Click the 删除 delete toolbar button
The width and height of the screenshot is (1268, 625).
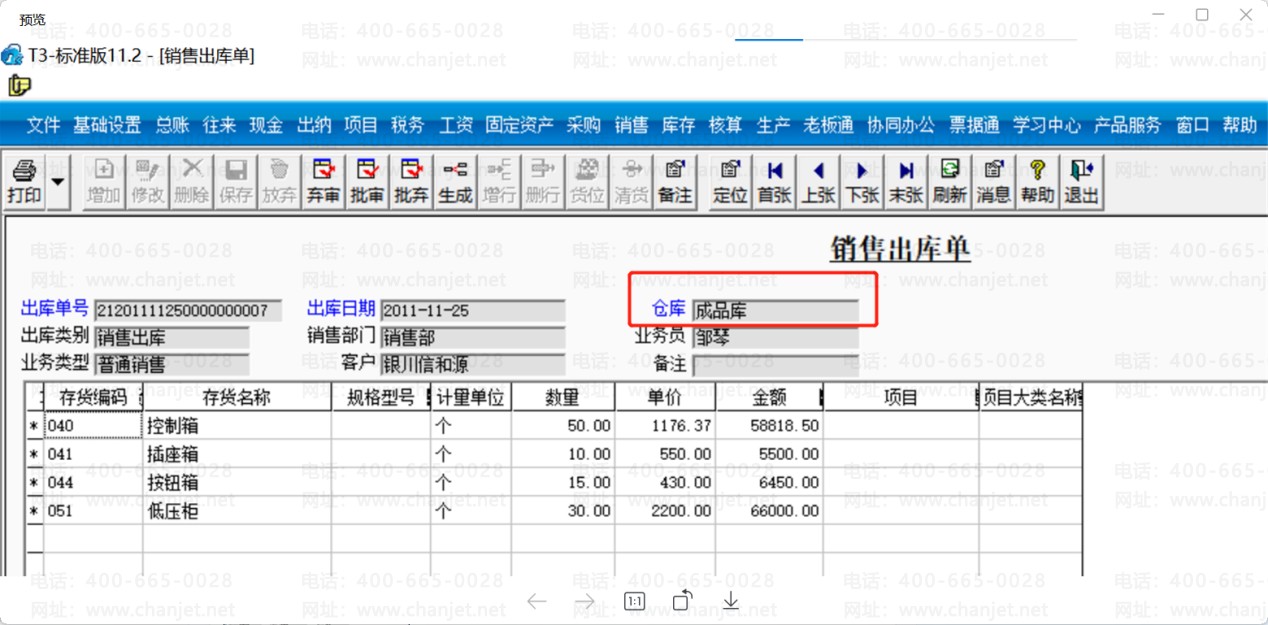pos(192,182)
